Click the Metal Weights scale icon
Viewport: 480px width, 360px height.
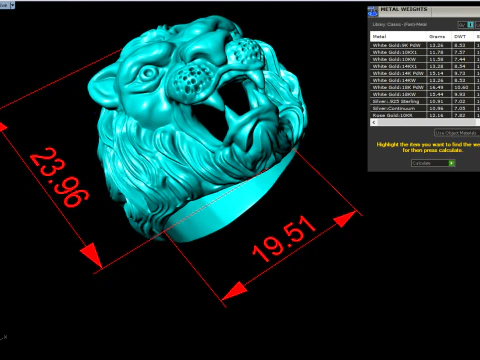pyautogui.click(x=373, y=12)
